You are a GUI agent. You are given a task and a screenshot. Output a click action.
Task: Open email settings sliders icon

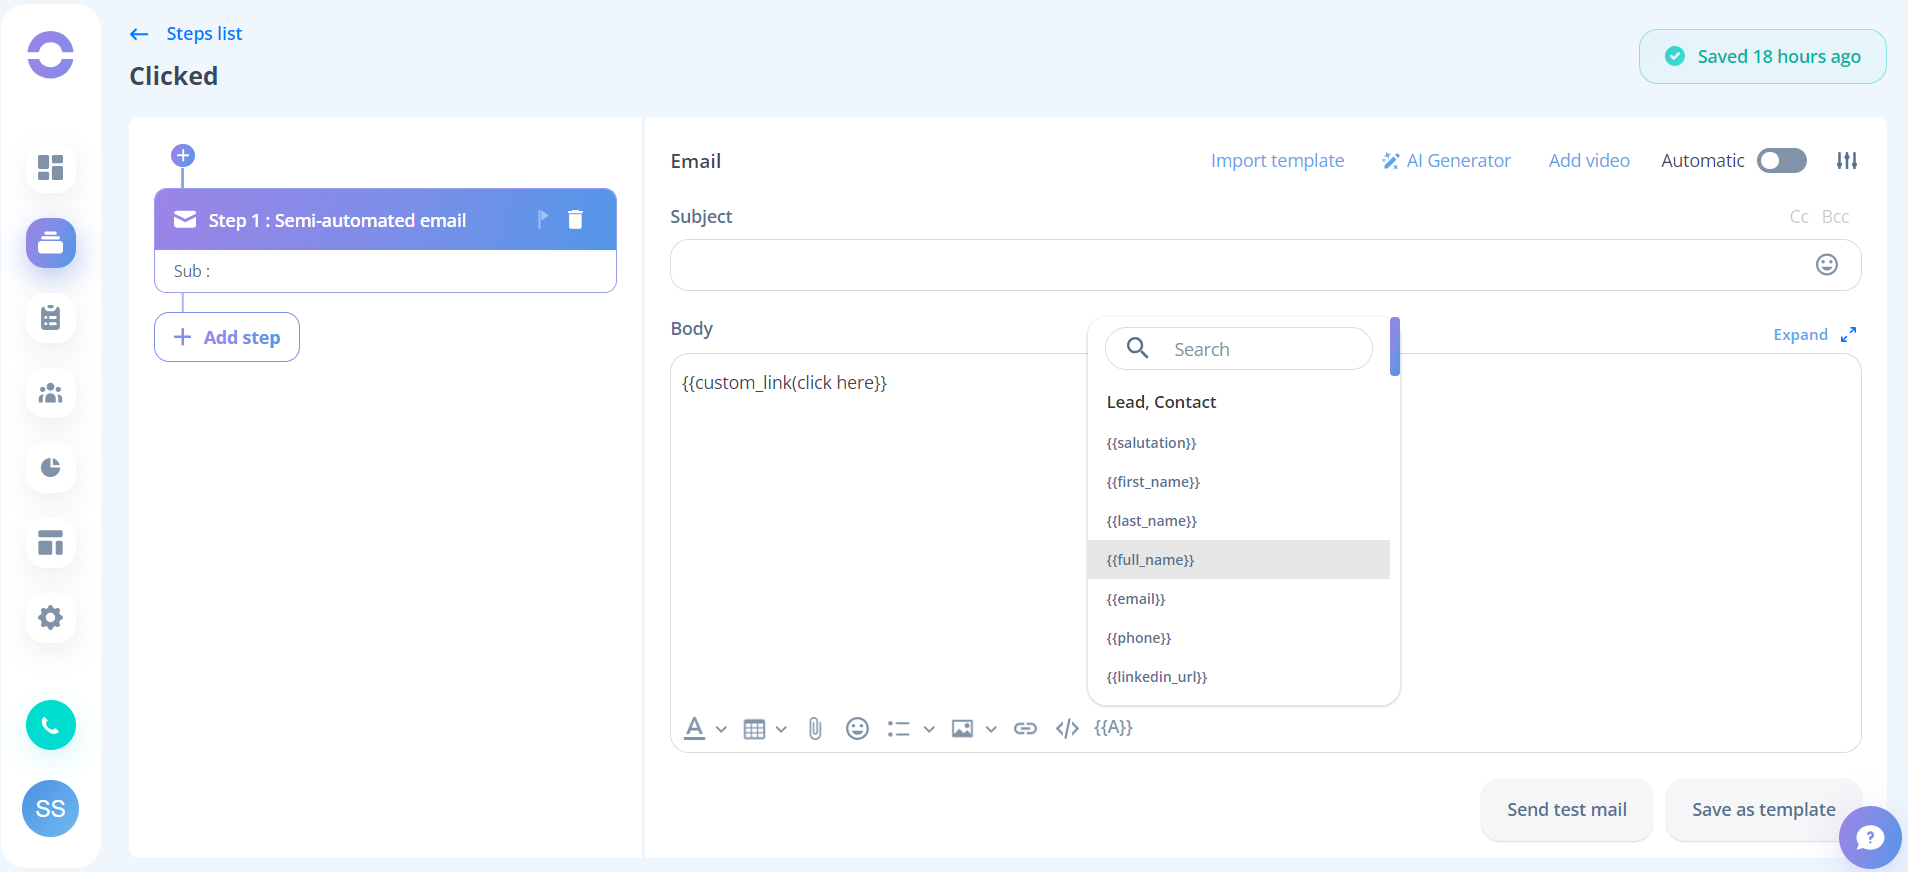[x=1847, y=161]
